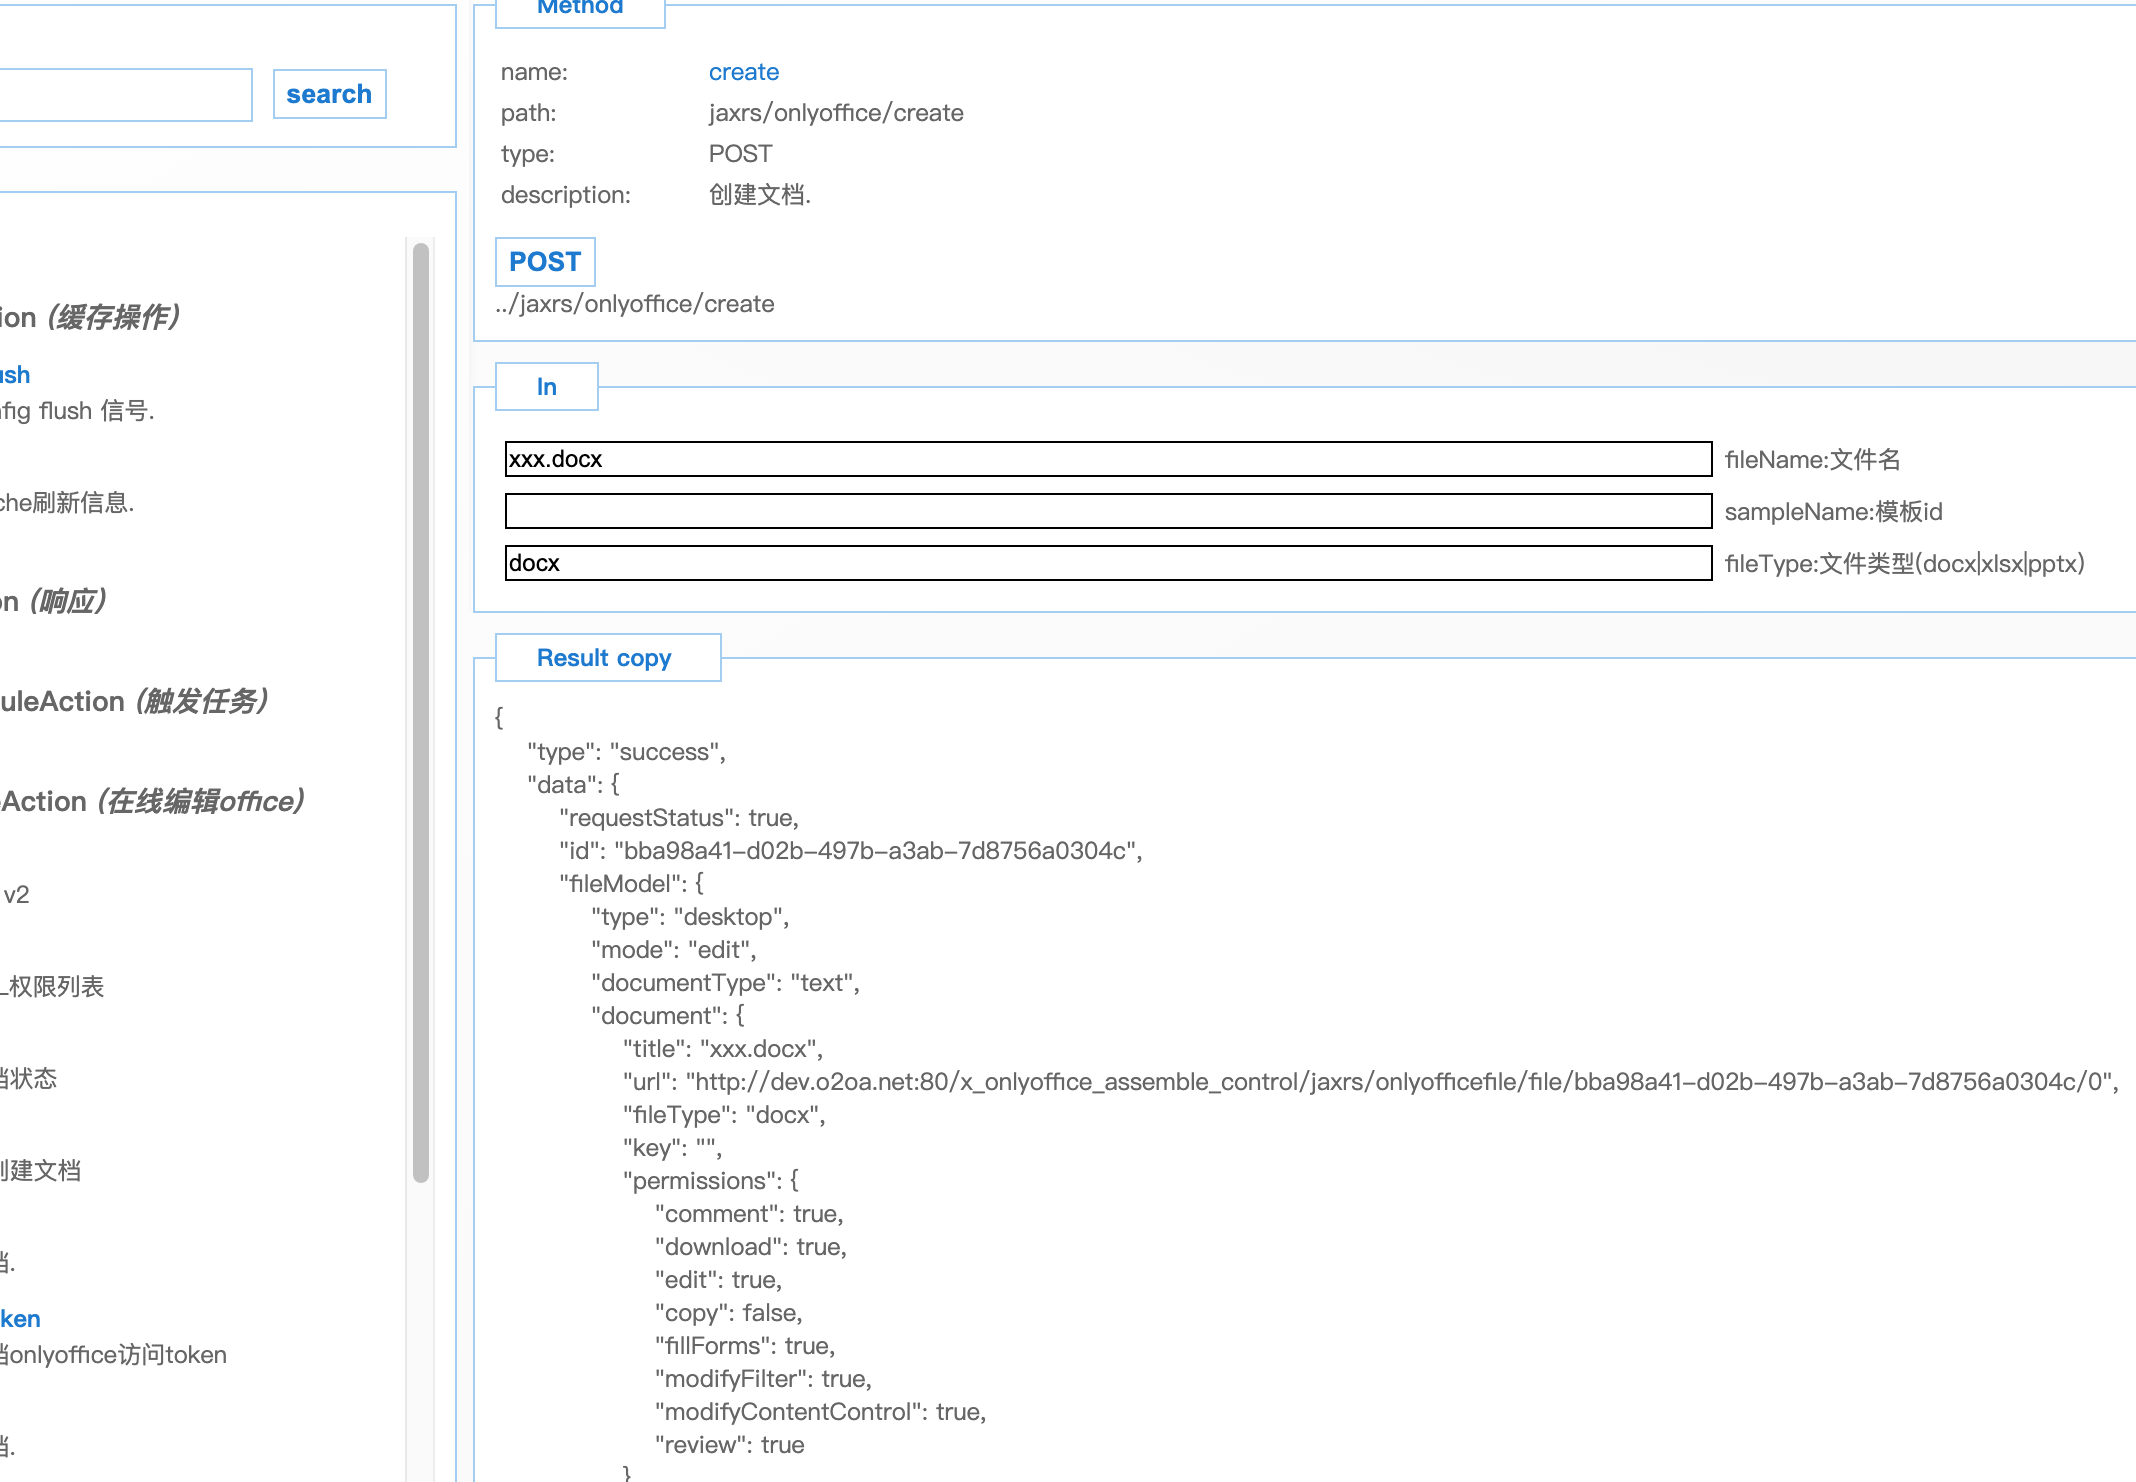Expand the 响应 action group
The image size is (2136, 1482).
click(55, 601)
